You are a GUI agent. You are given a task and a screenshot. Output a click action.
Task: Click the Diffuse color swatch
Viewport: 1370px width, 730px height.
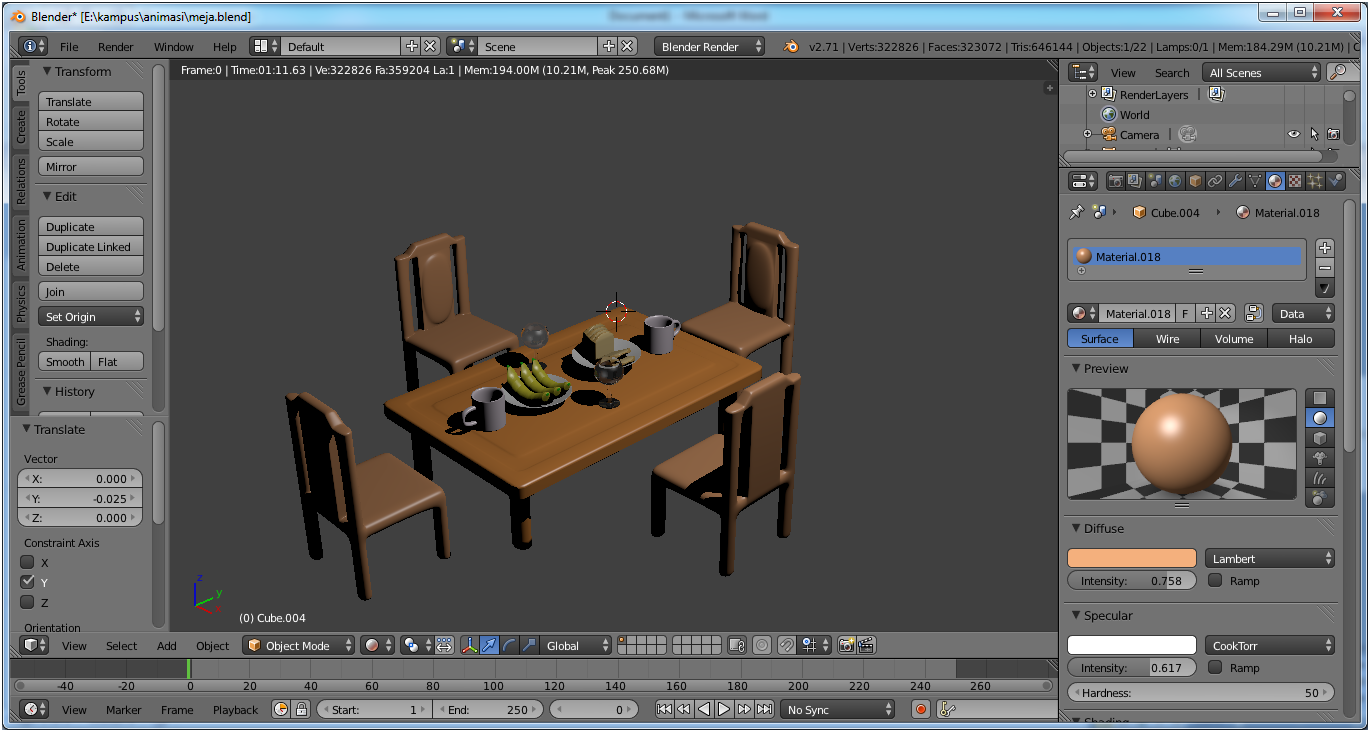tap(1132, 558)
